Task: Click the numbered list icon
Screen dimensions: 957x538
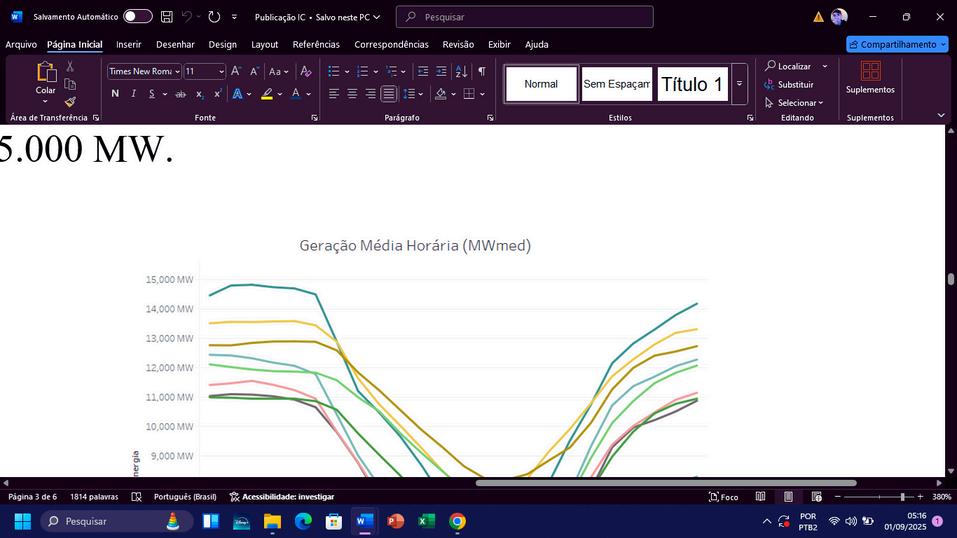Action: [363, 71]
